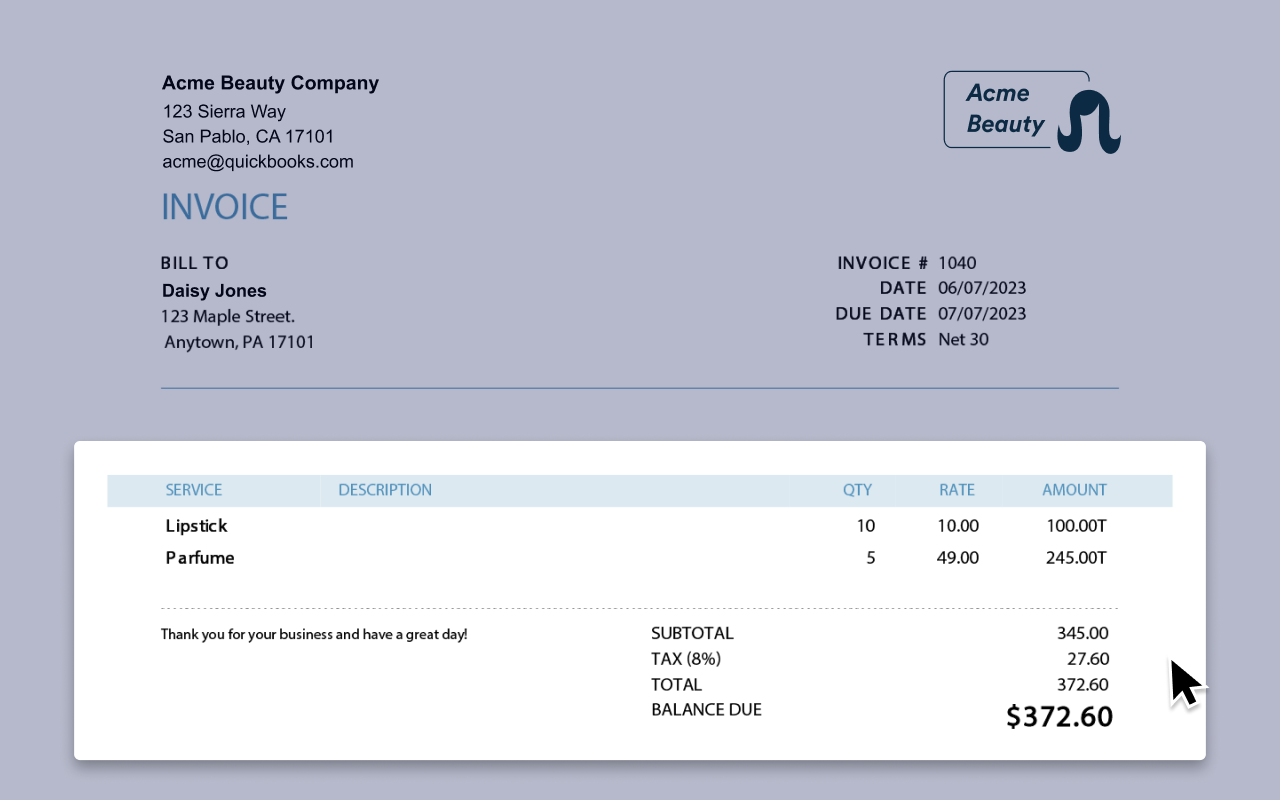This screenshot has height=800, width=1280.
Task: Click the acme@quickbooks.com email address
Action: tap(257, 161)
